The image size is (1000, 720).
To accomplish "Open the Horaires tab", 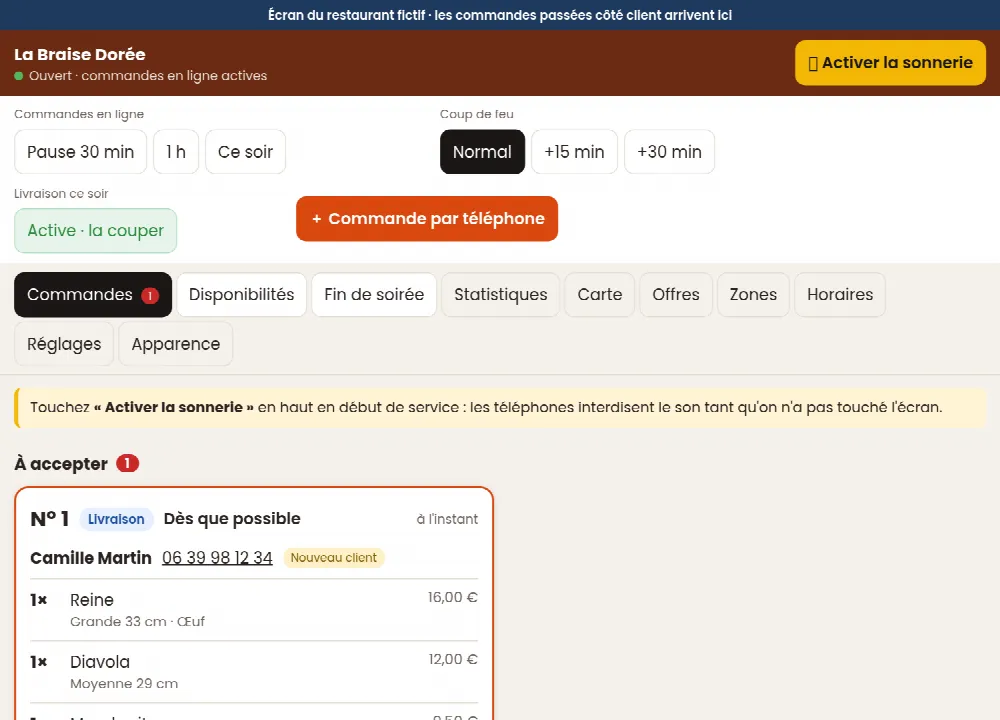I will click(840, 295).
